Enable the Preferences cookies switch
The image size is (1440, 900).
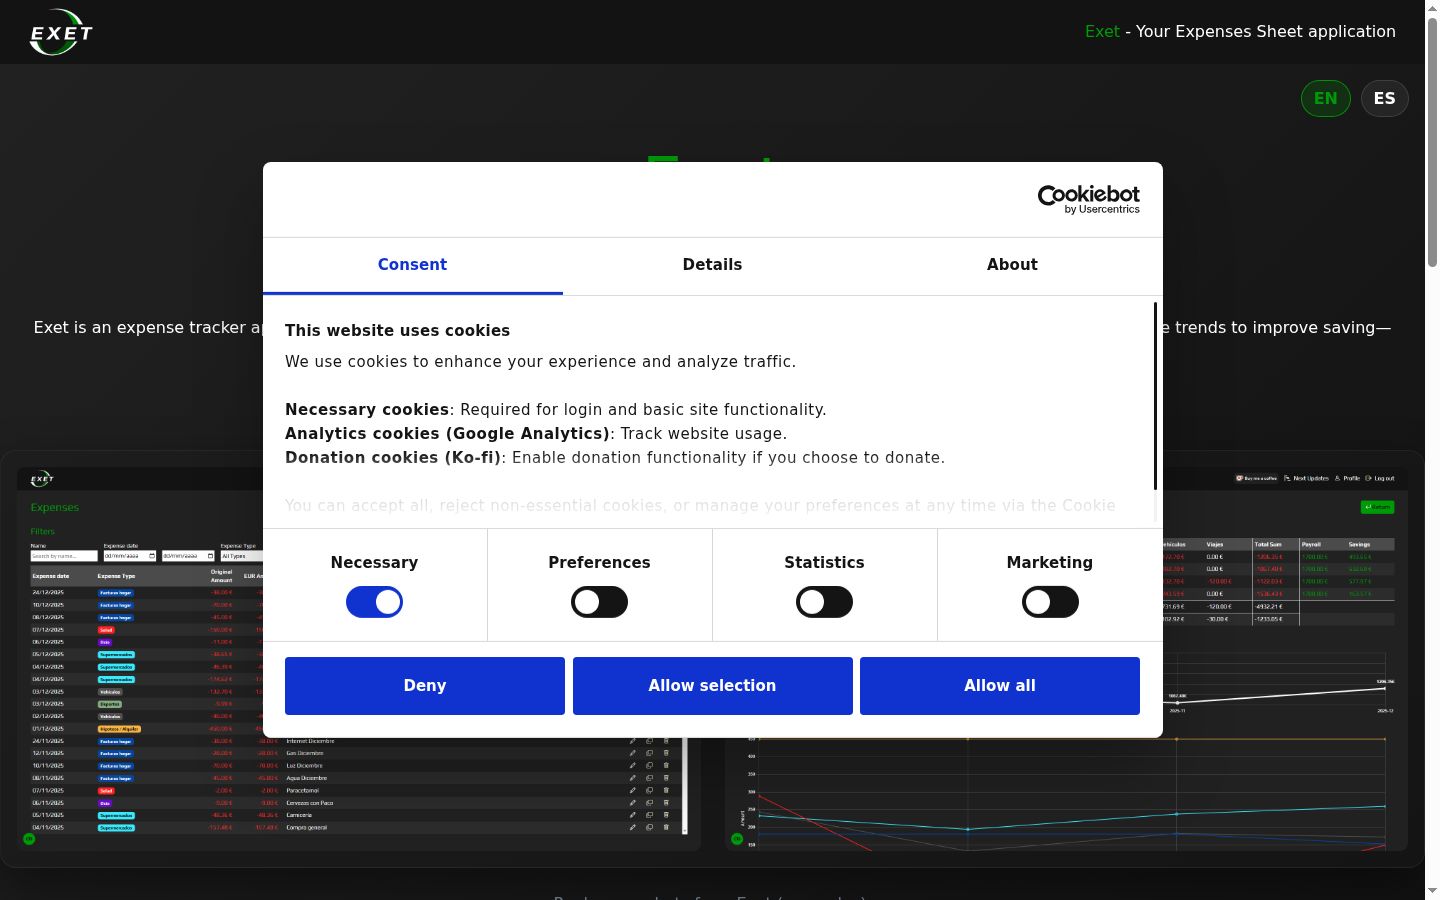pyautogui.click(x=599, y=602)
